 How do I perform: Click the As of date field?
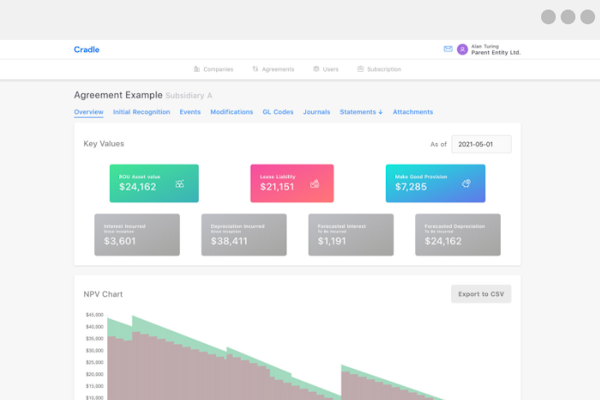[x=481, y=144]
